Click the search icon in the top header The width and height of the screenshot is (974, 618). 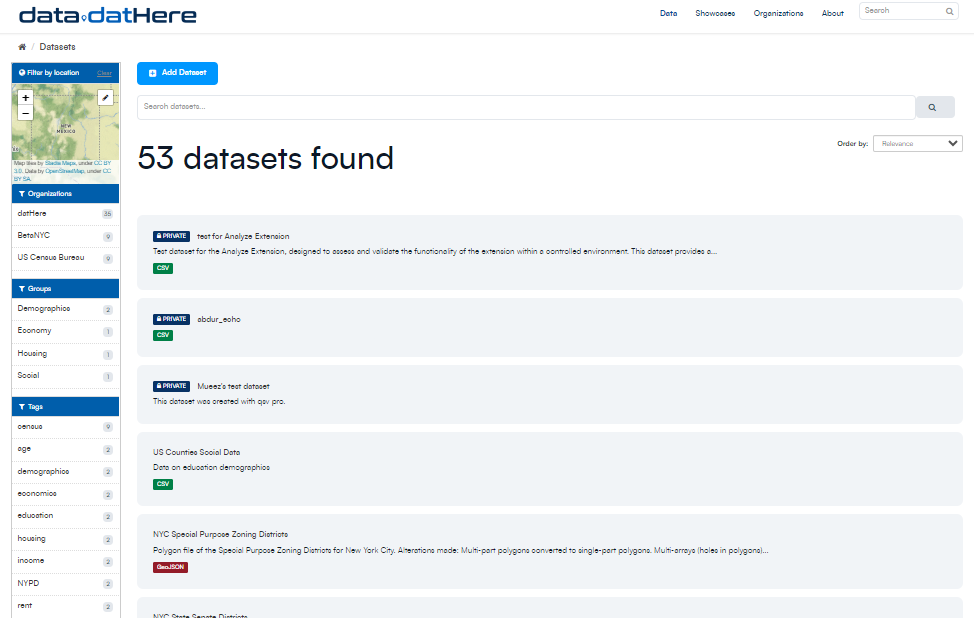tap(949, 11)
